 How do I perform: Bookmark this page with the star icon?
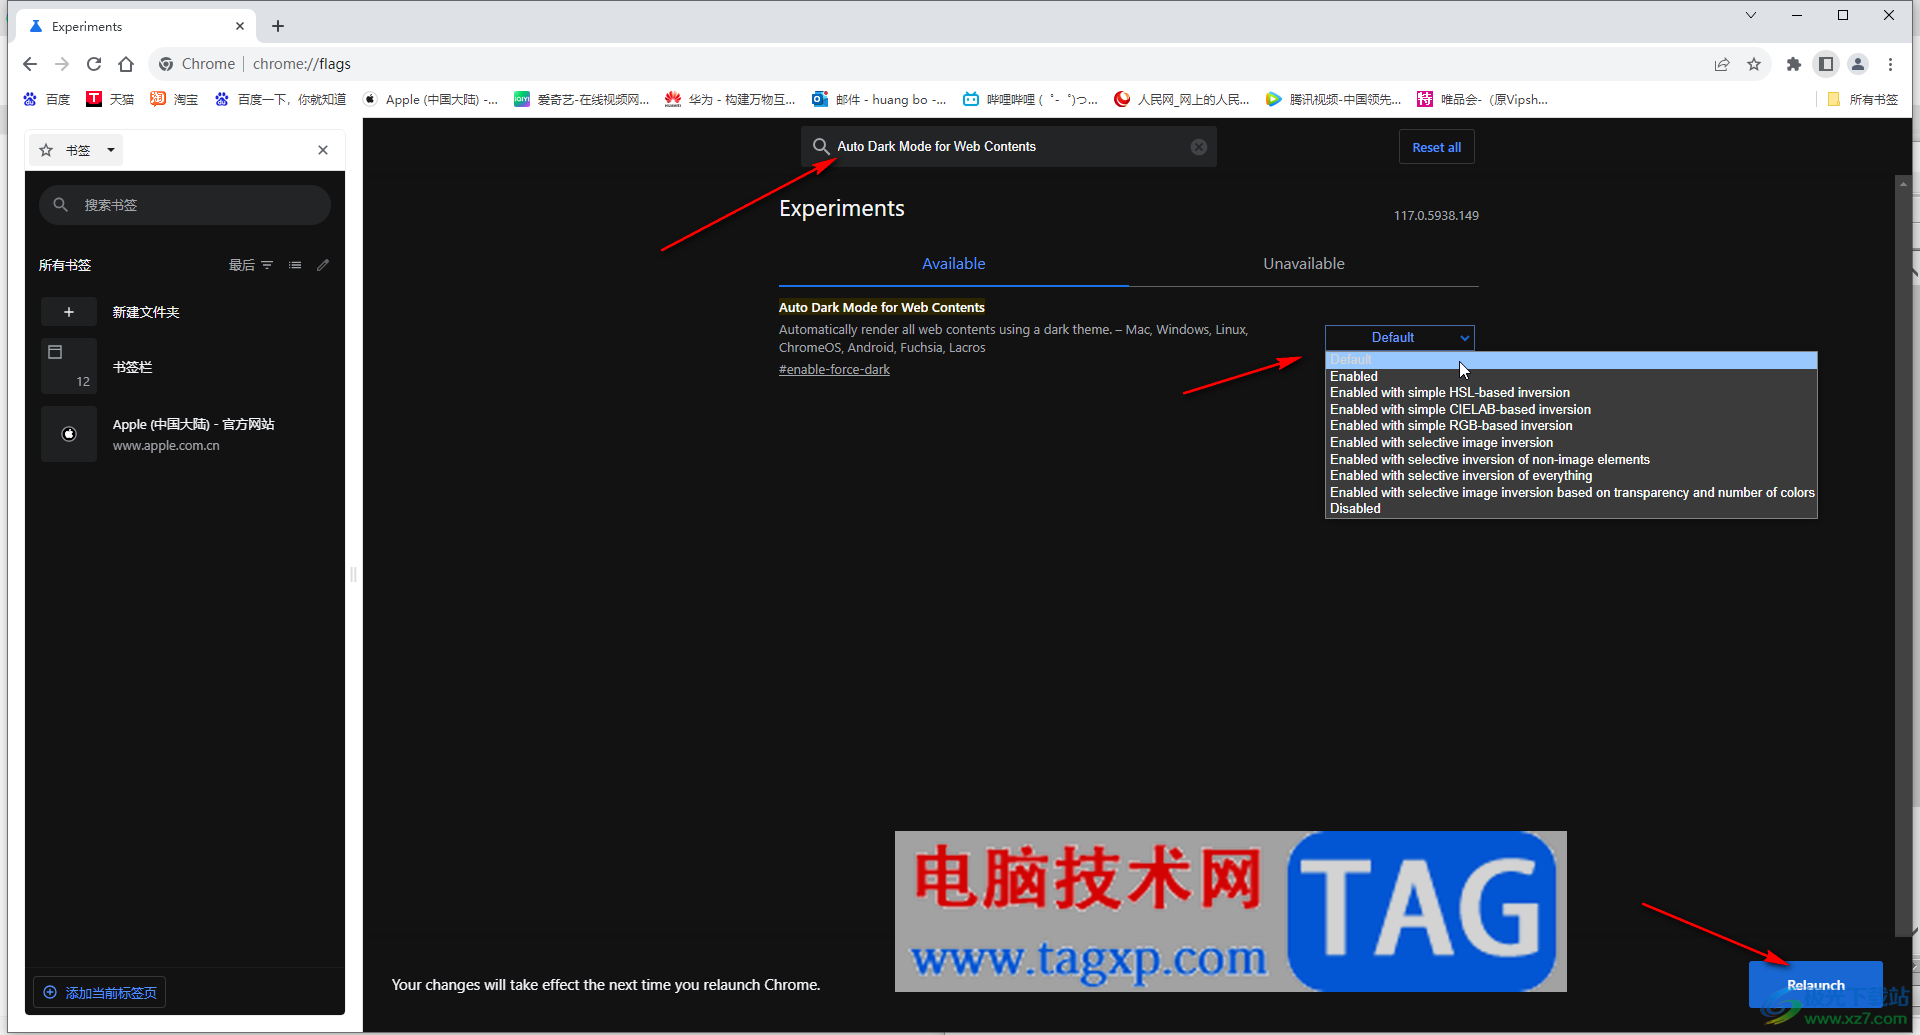pyautogui.click(x=1754, y=64)
